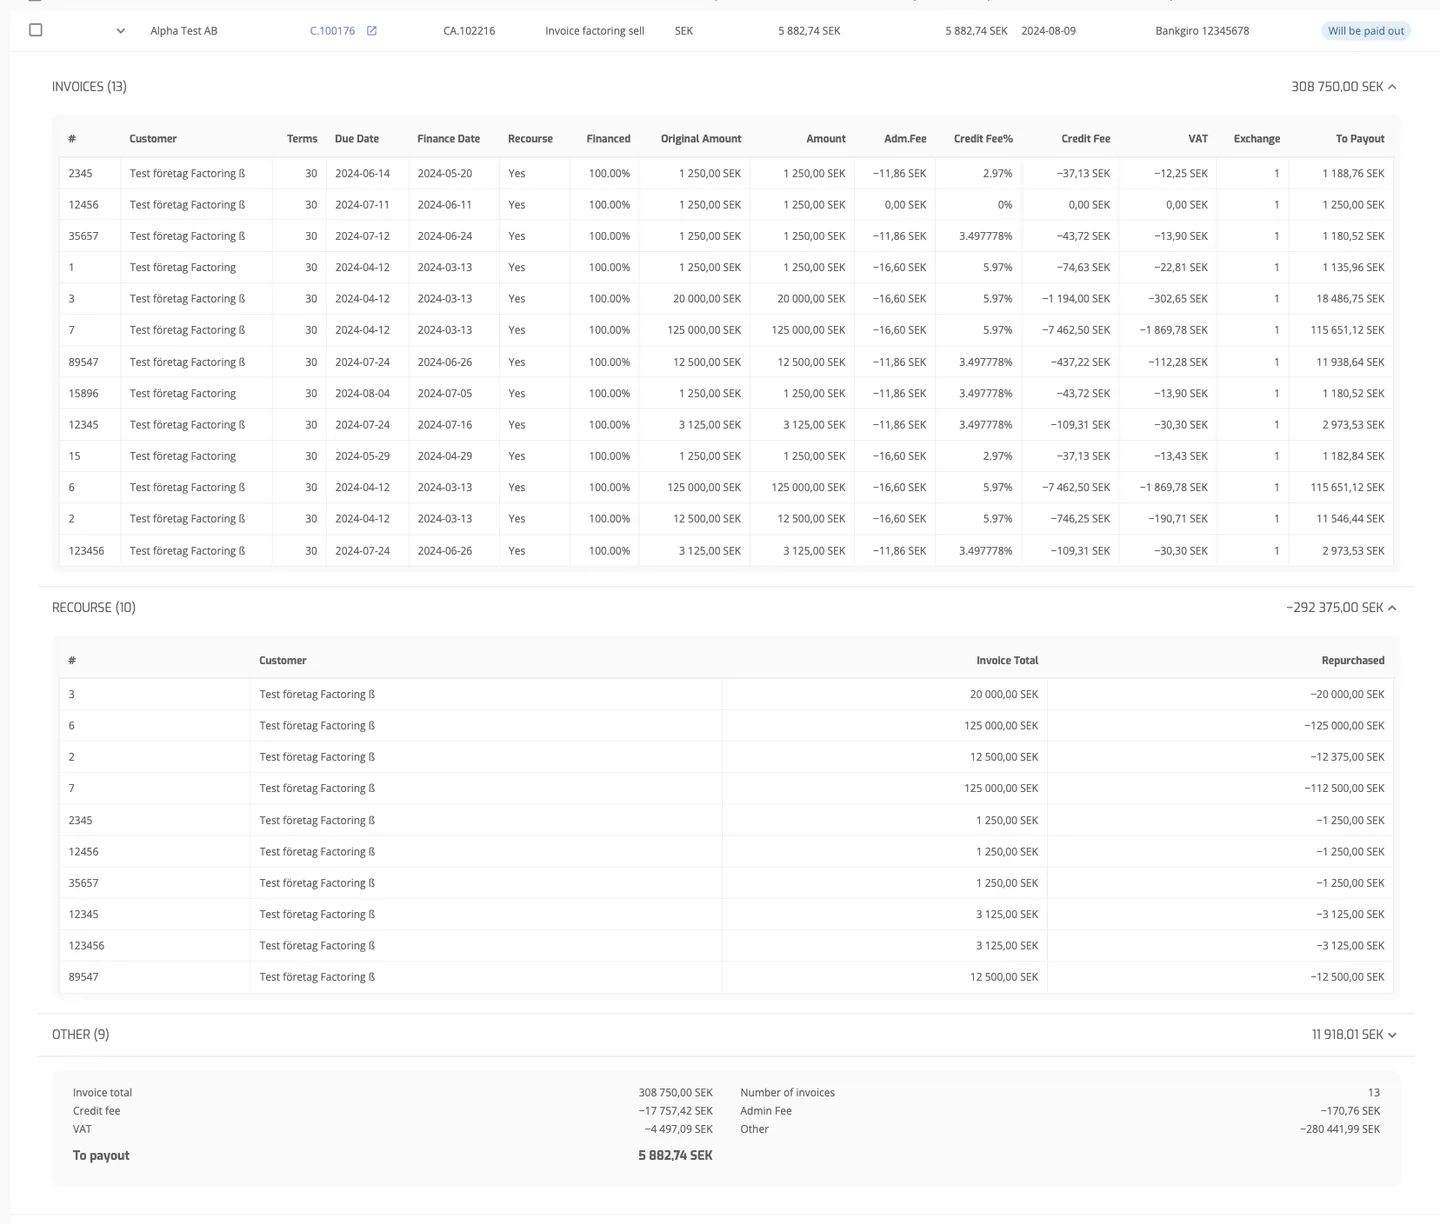Viewport: 1440px width, 1224px height.
Task: Click credit fee −746,25 SEK
Action: click(x=1080, y=519)
